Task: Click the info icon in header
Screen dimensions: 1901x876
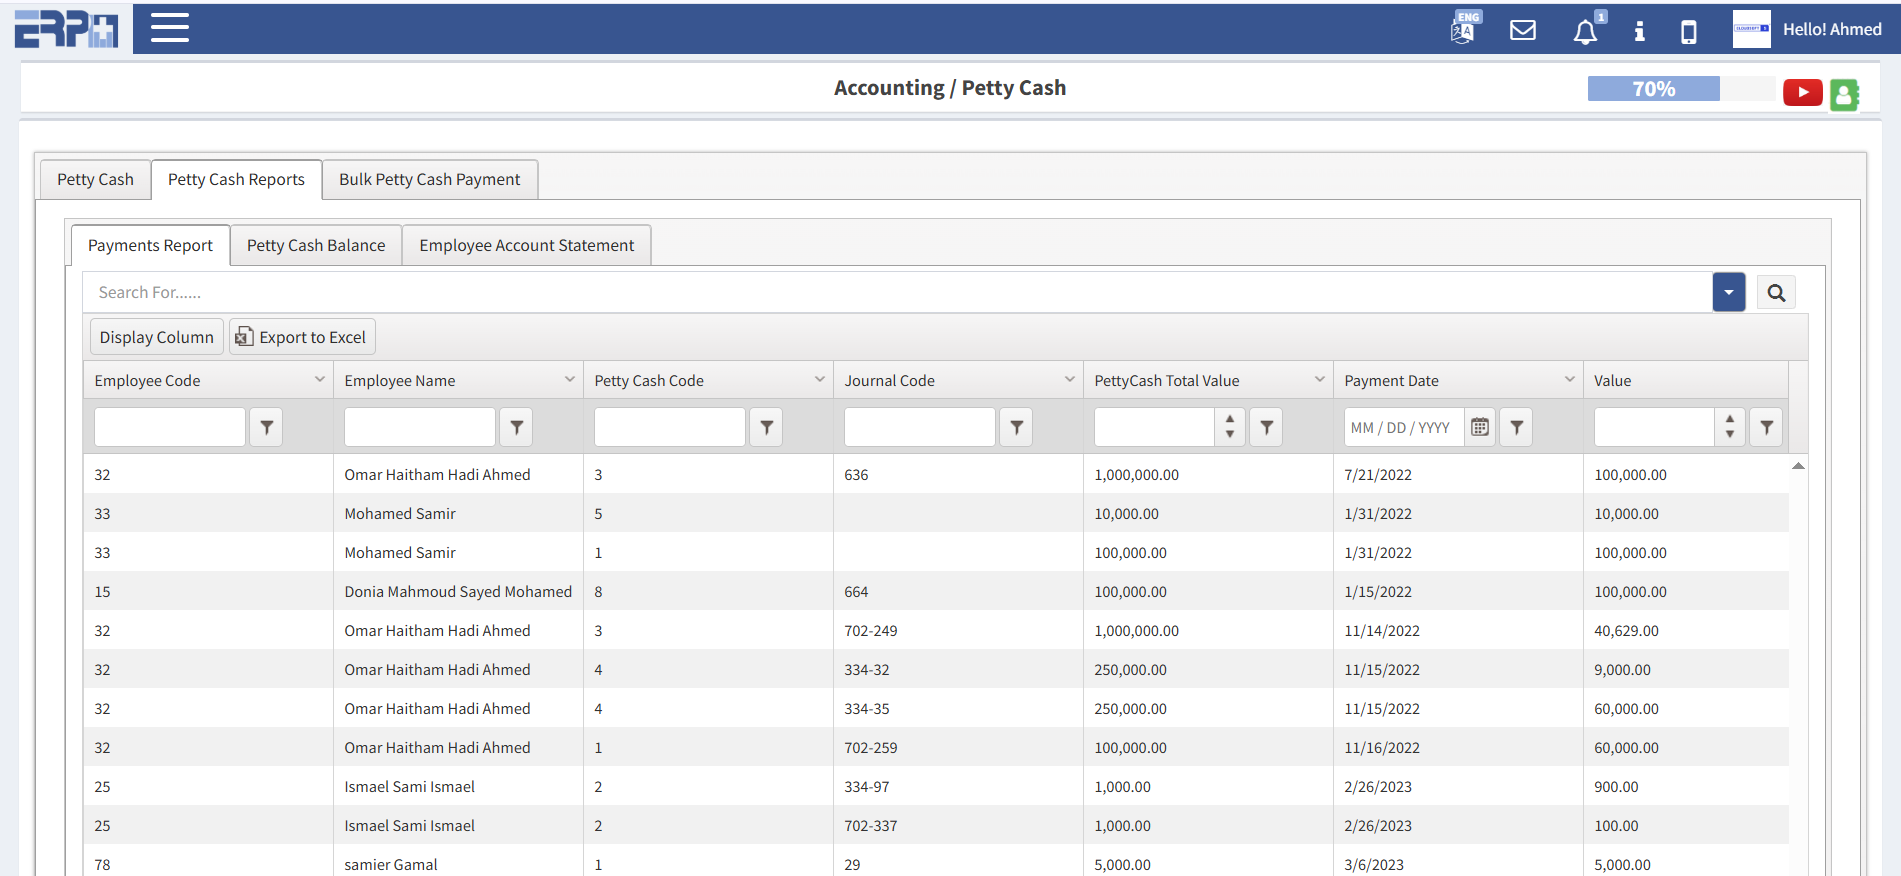Action: [x=1639, y=31]
